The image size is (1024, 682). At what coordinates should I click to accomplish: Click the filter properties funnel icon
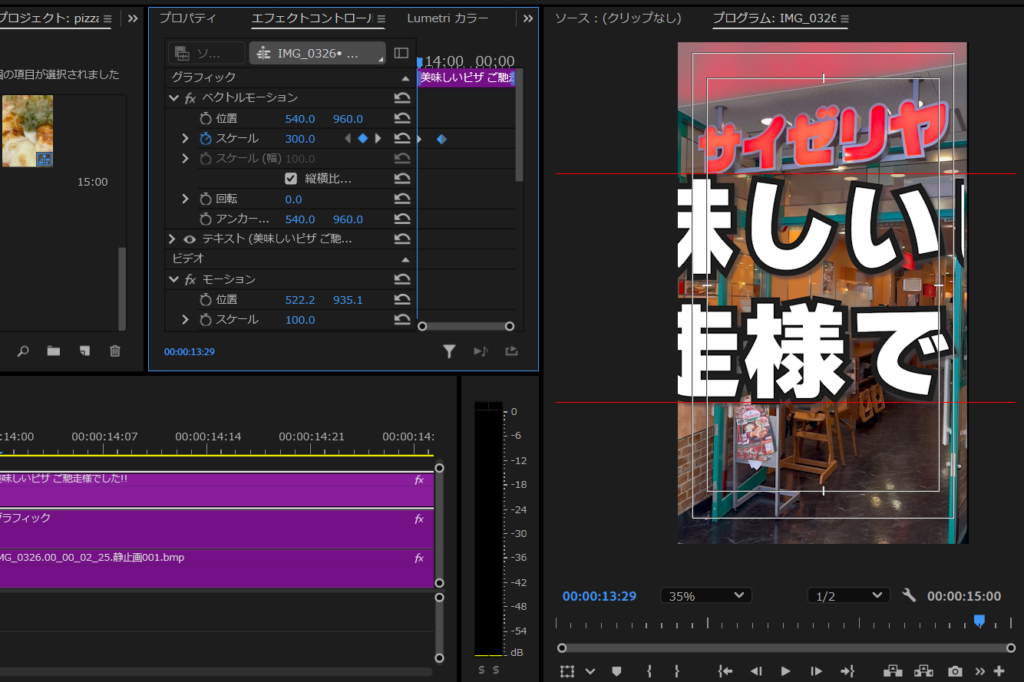[450, 351]
